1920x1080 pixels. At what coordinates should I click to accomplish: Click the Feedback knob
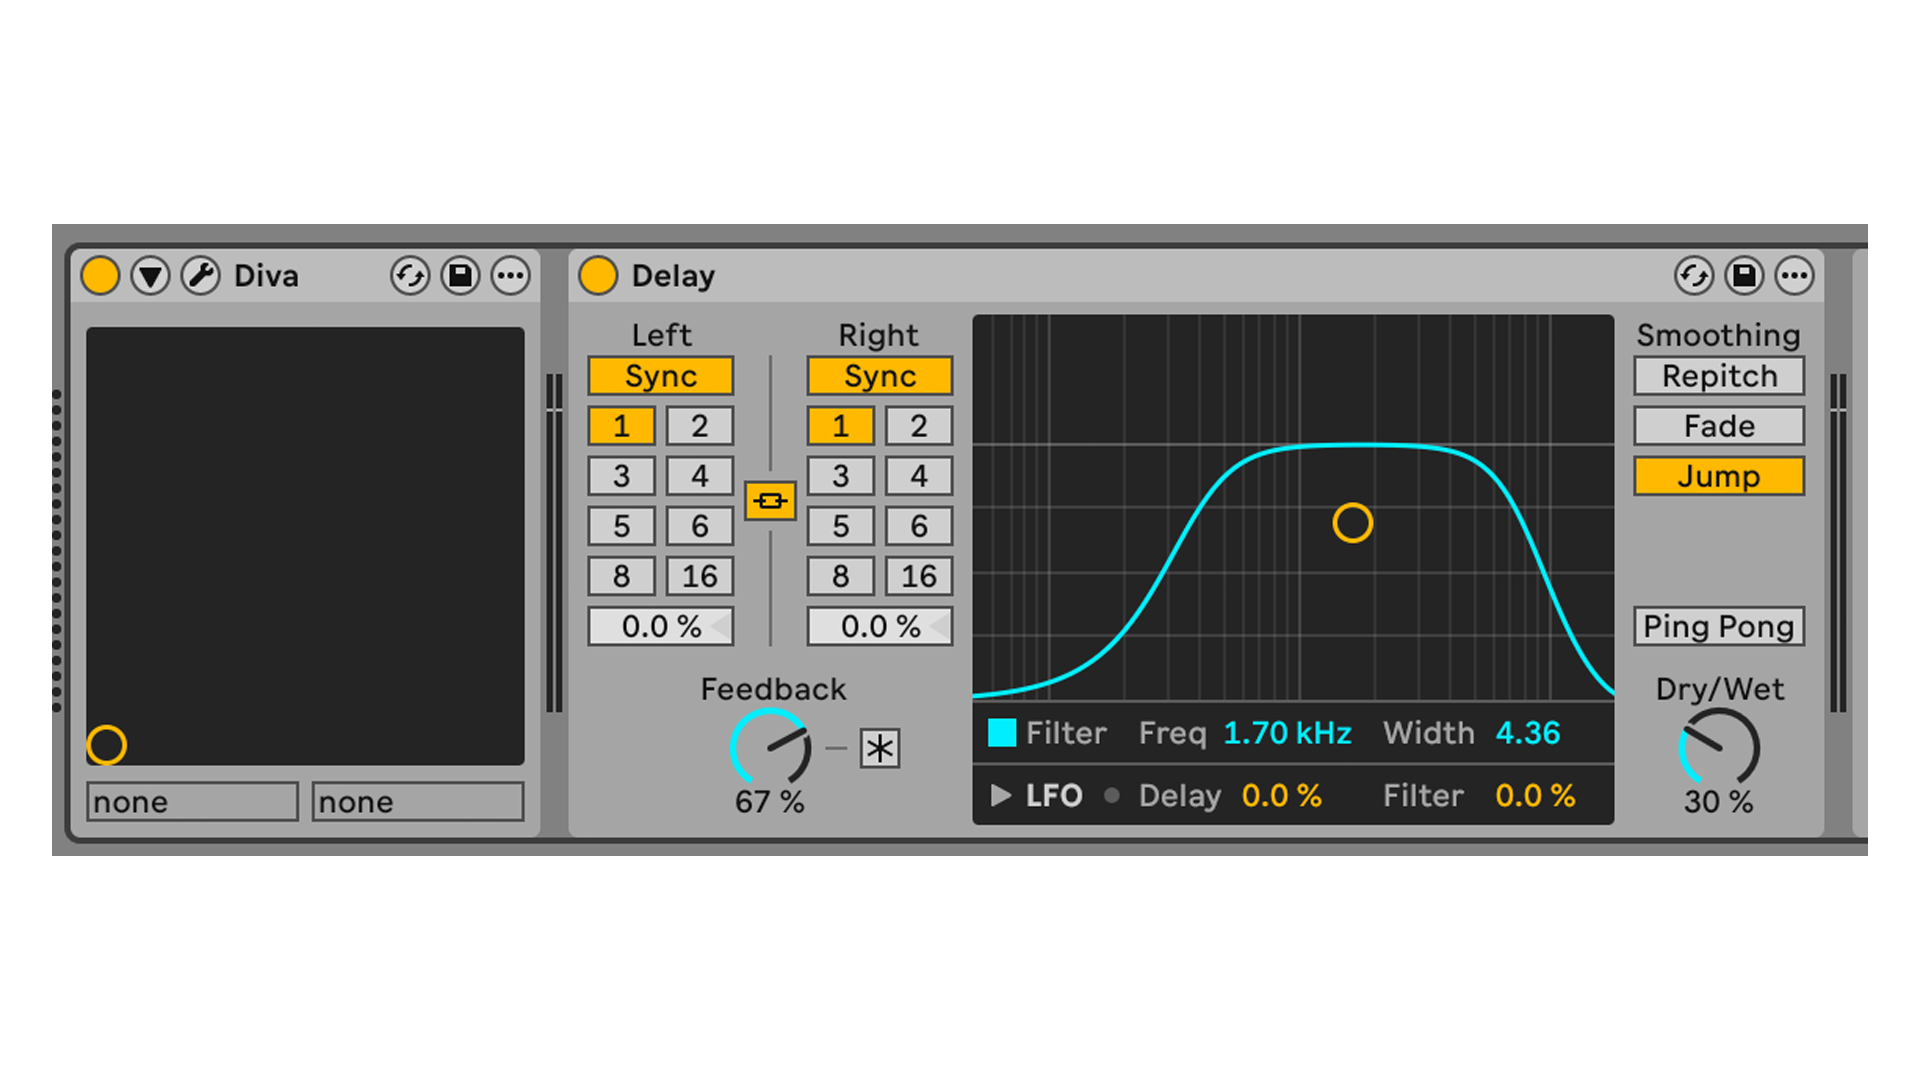tap(770, 747)
